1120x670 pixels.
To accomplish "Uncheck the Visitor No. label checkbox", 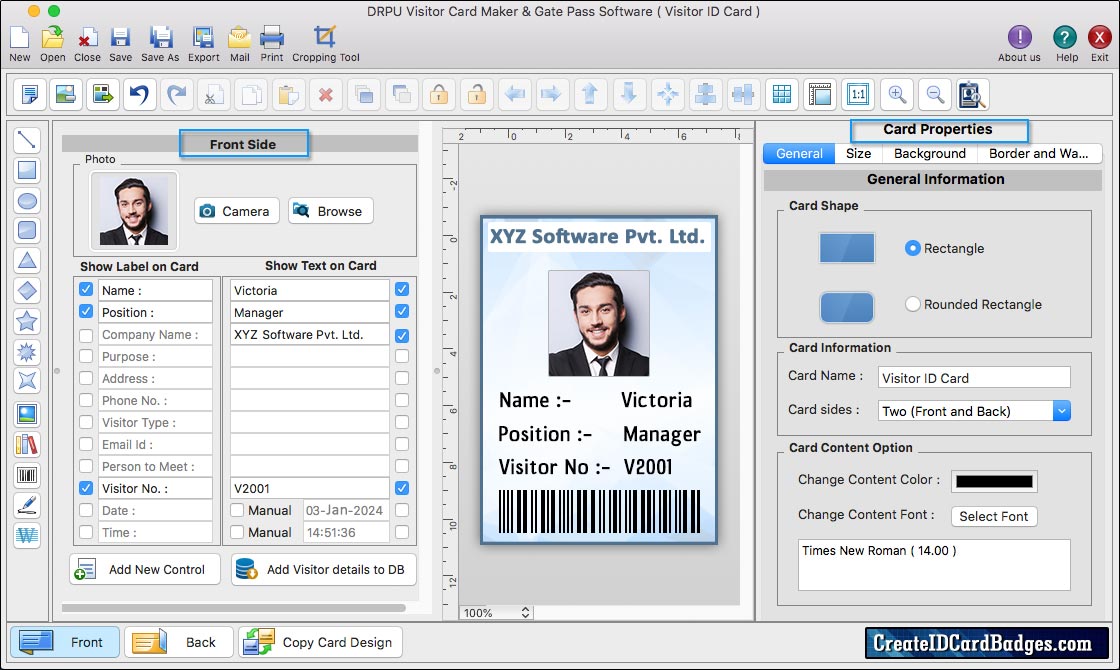I will [86, 488].
